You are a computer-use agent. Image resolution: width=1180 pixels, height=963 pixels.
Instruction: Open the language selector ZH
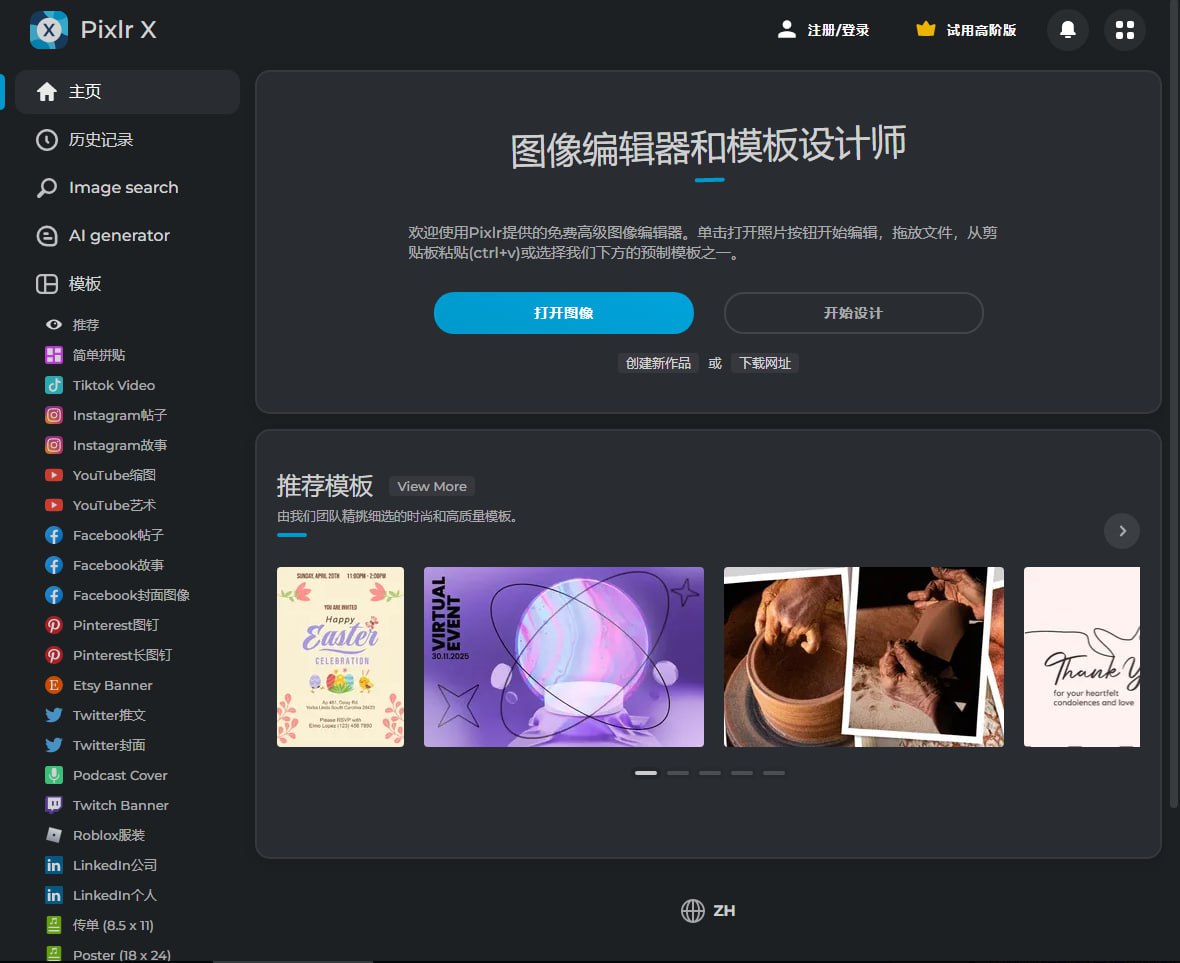[x=708, y=910]
